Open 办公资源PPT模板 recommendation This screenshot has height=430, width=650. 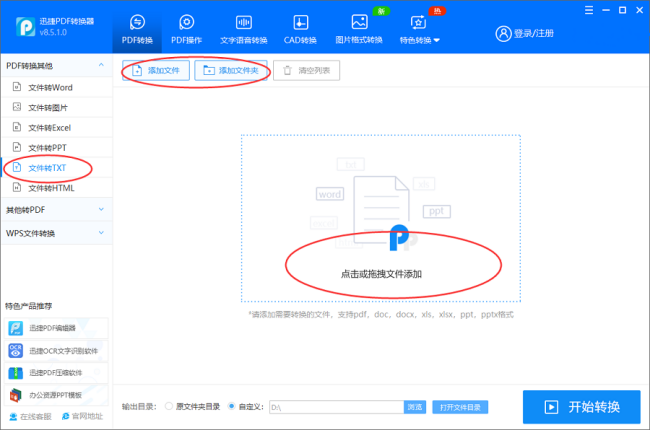pos(56,395)
